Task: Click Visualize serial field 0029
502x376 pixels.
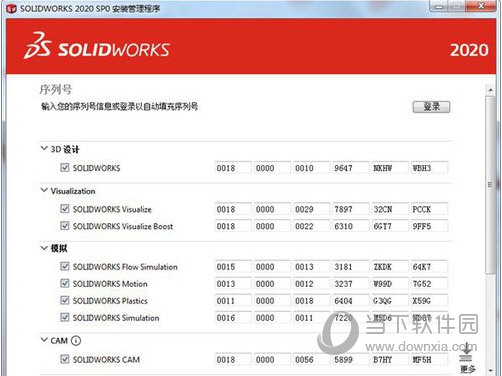Action: click(311, 209)
